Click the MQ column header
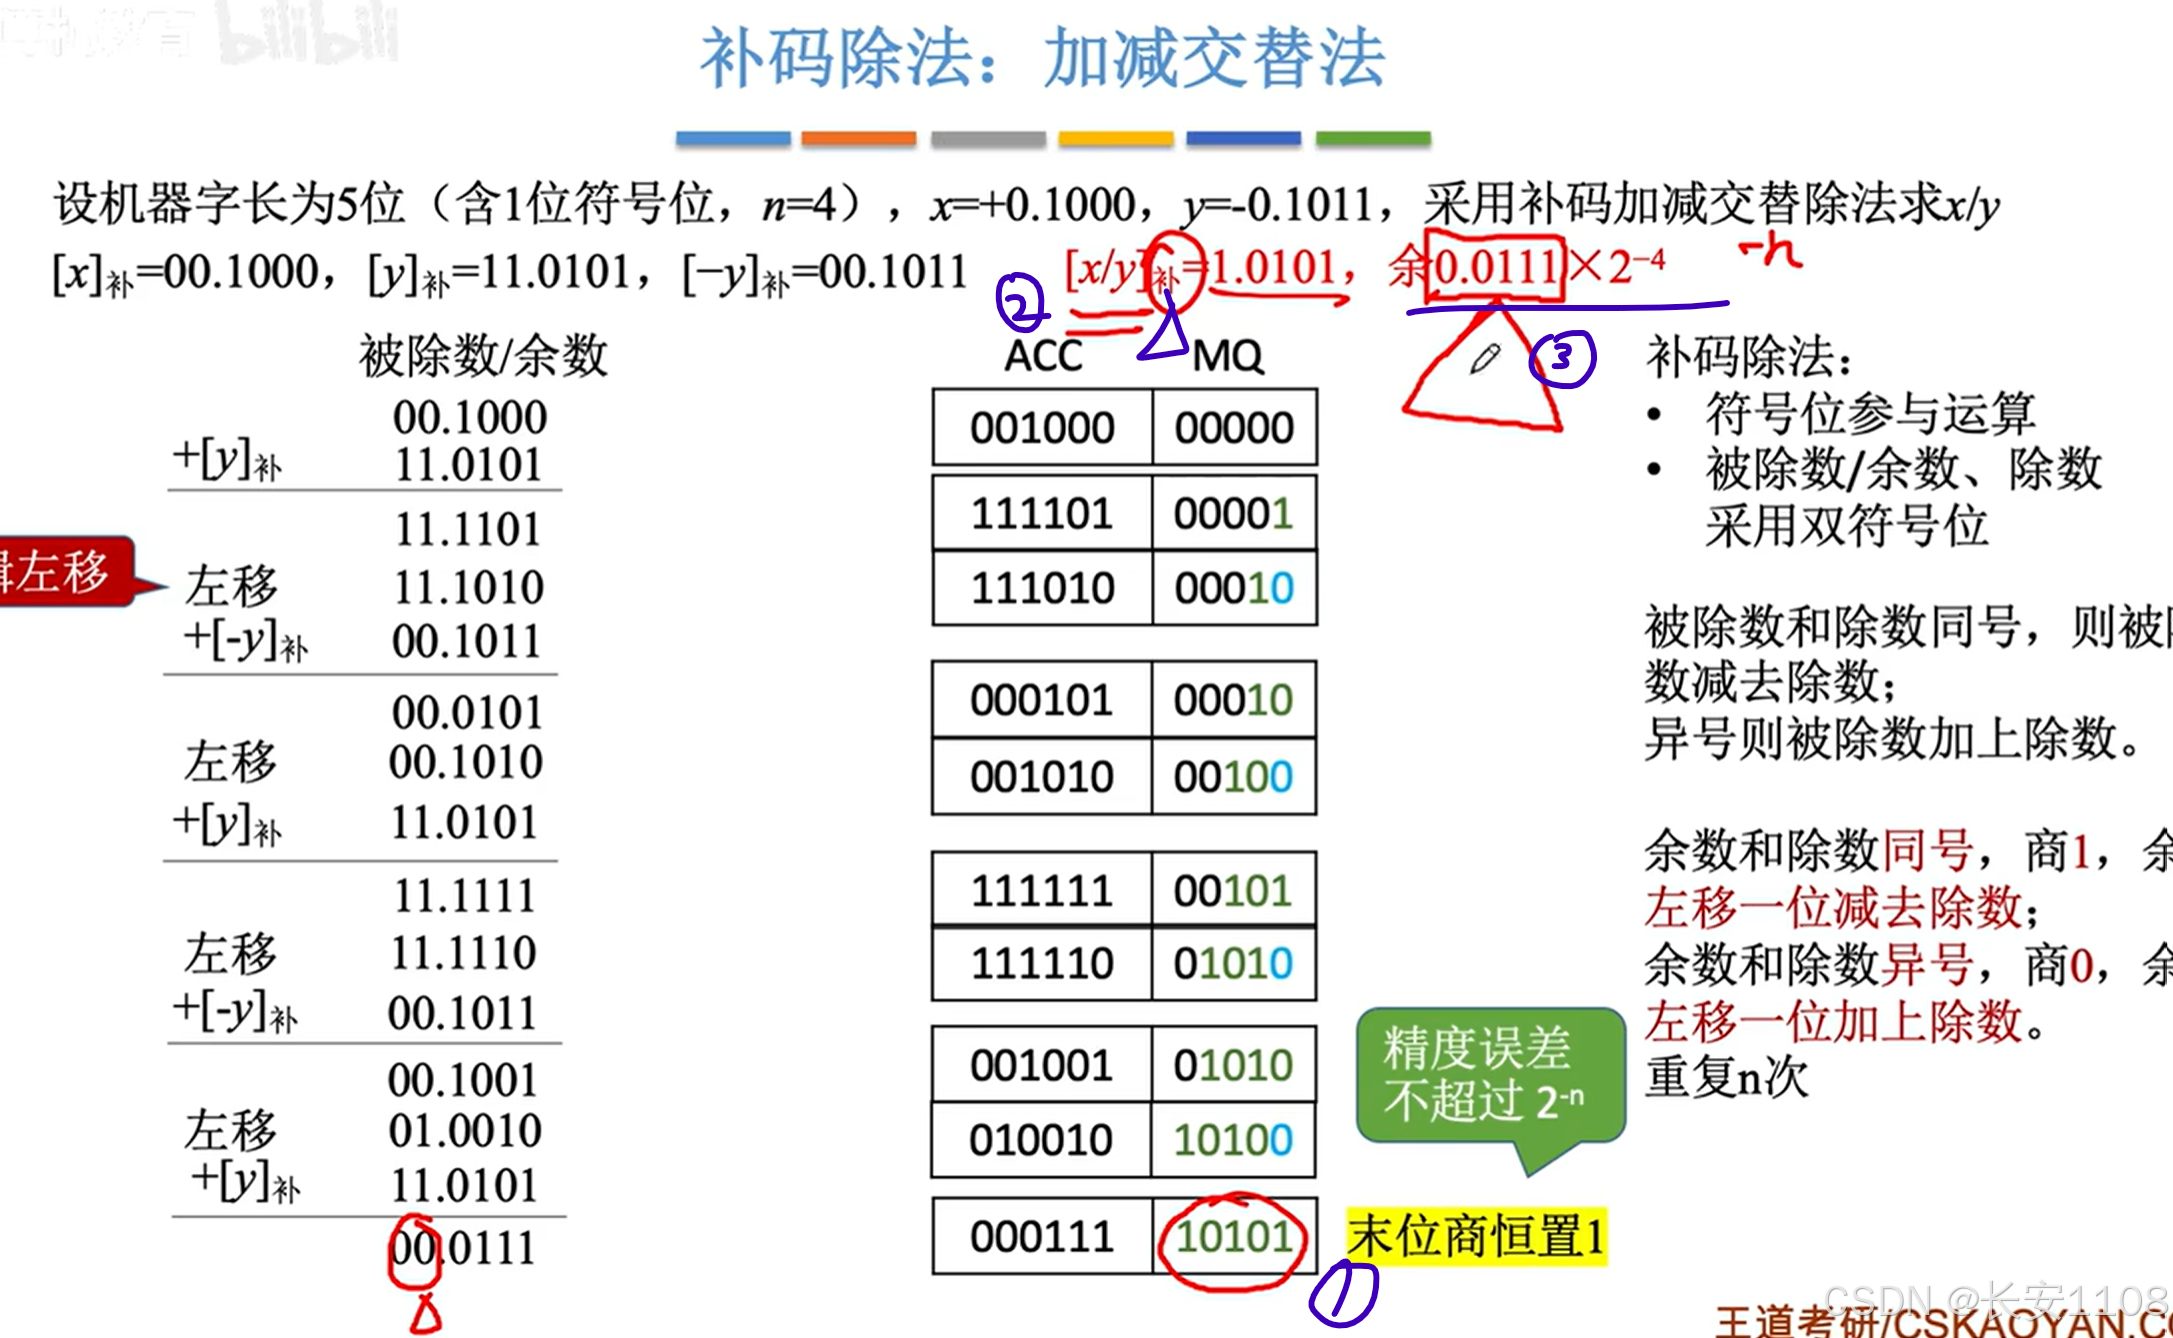The height and width of the screenshot is (1338, 2173). pos(1228,356)
